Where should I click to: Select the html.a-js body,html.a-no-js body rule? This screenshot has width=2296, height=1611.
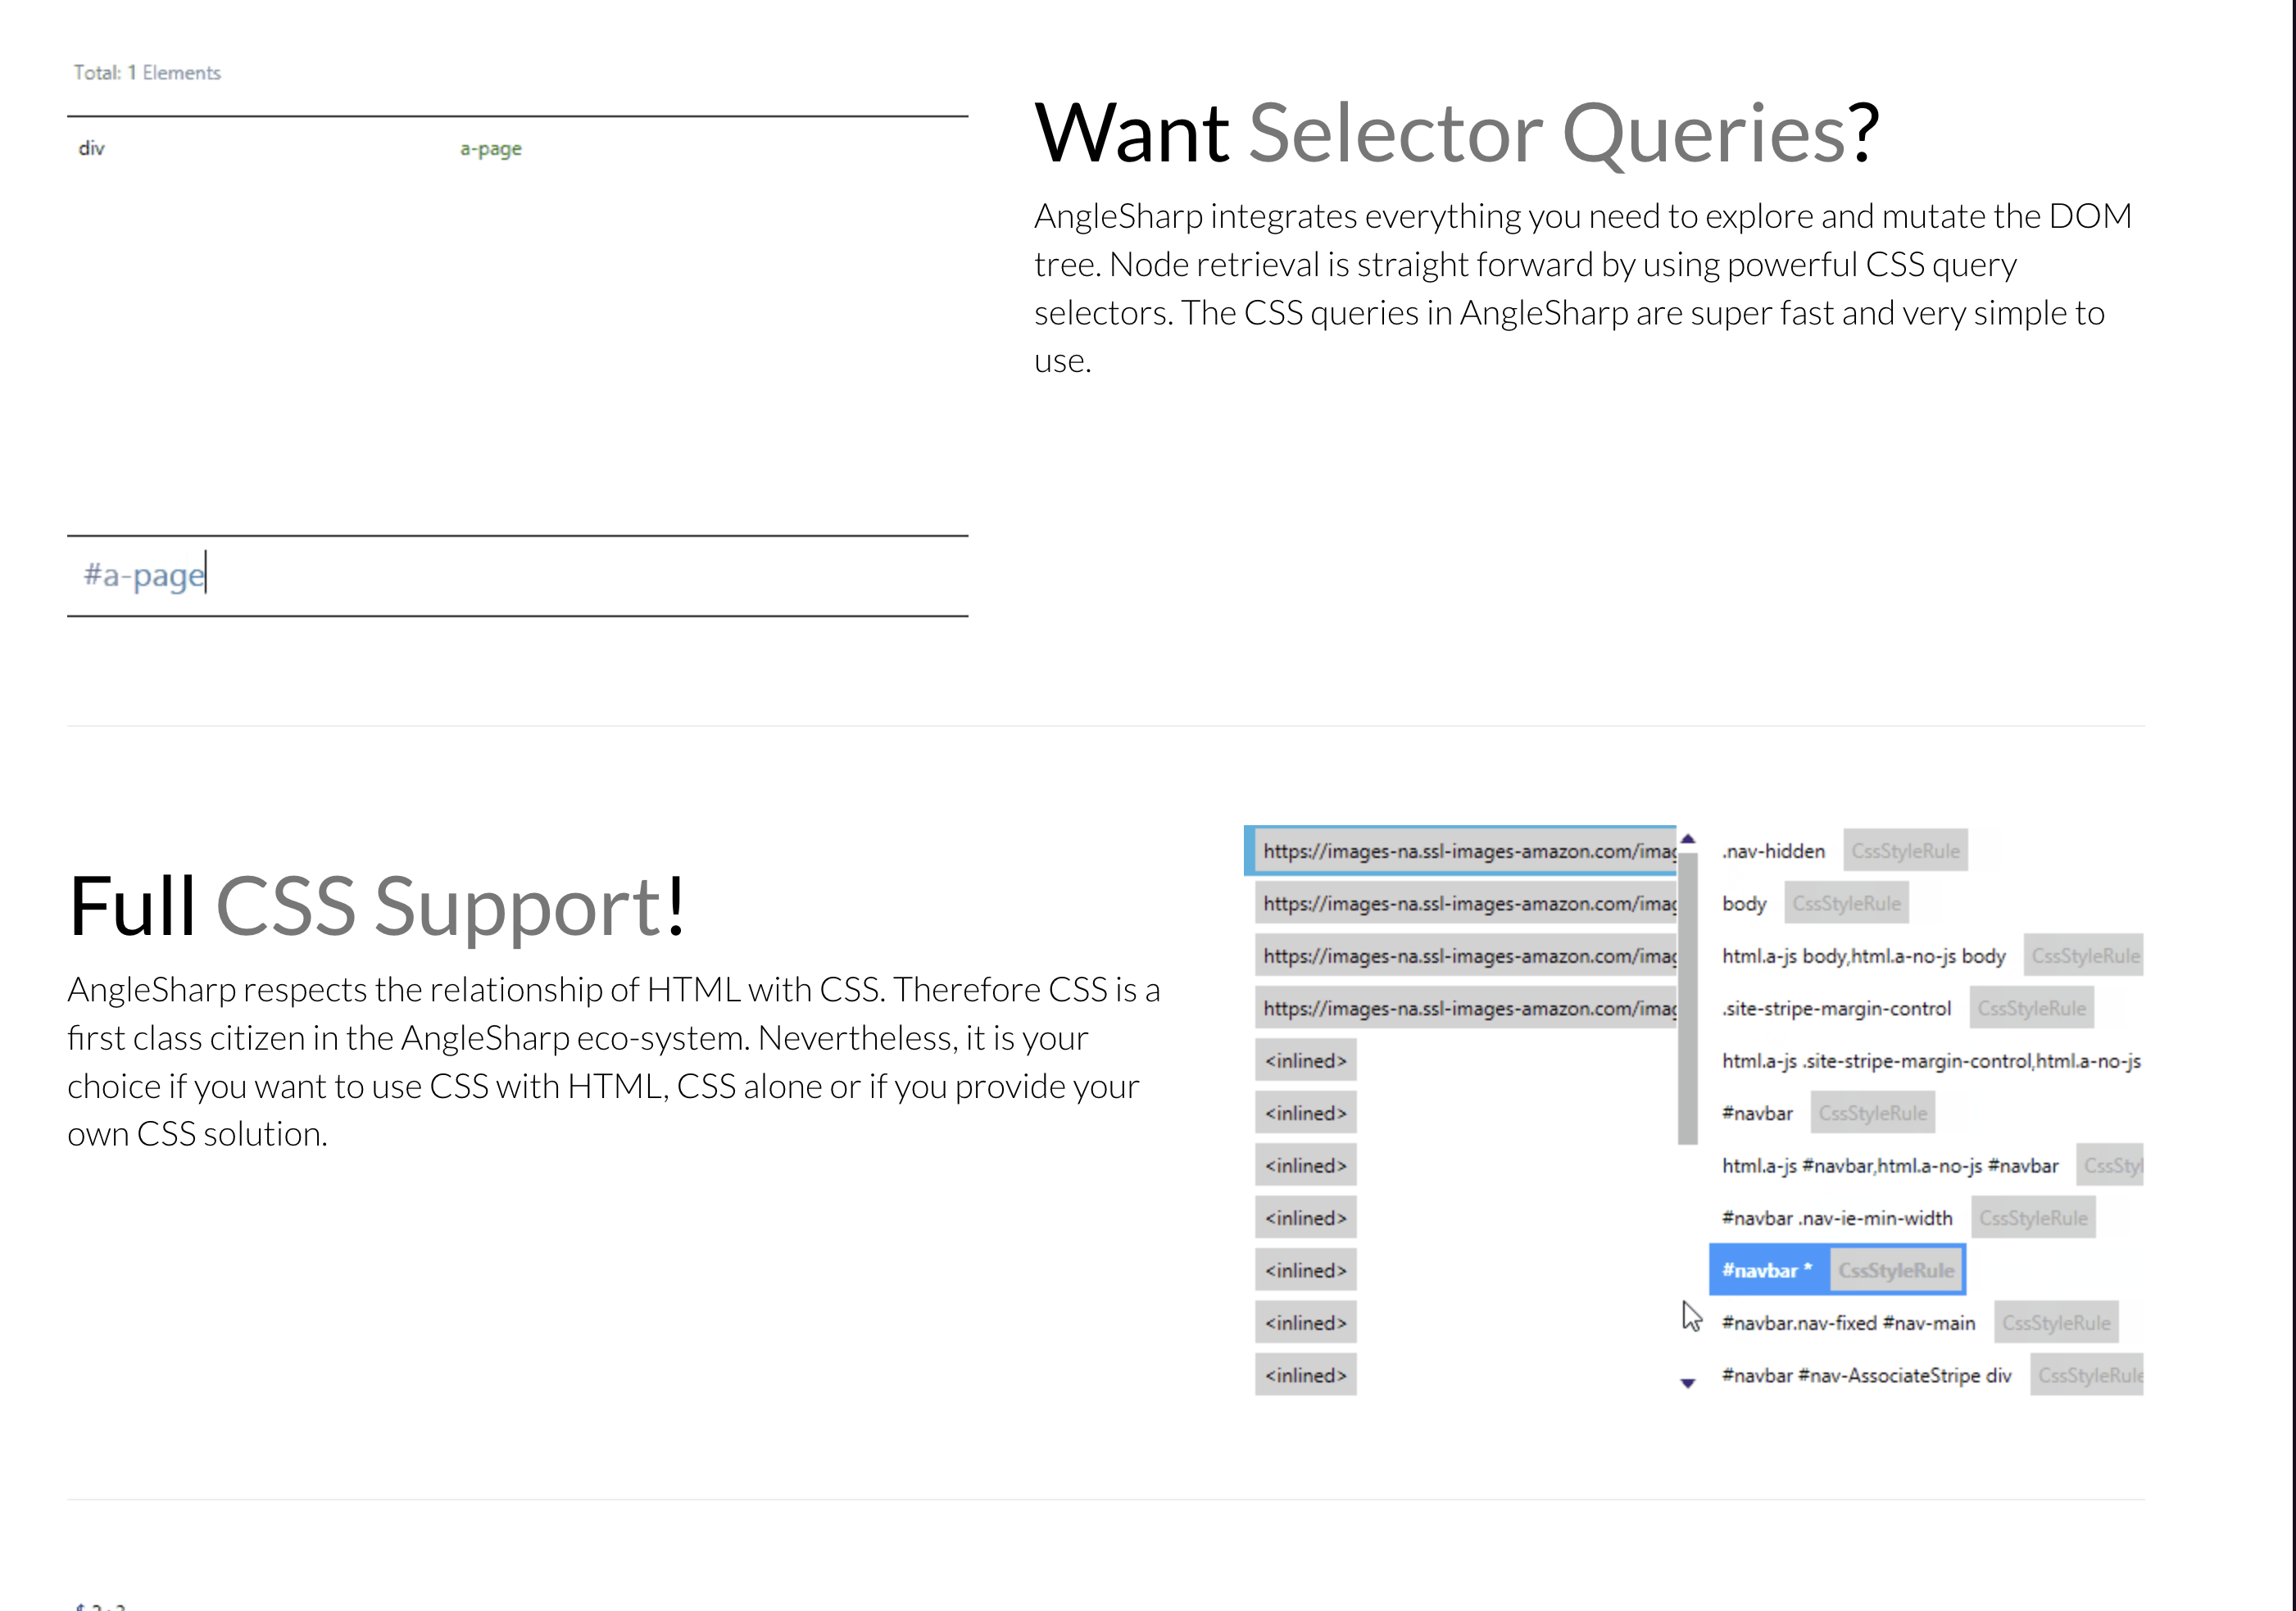[1863, 956]
